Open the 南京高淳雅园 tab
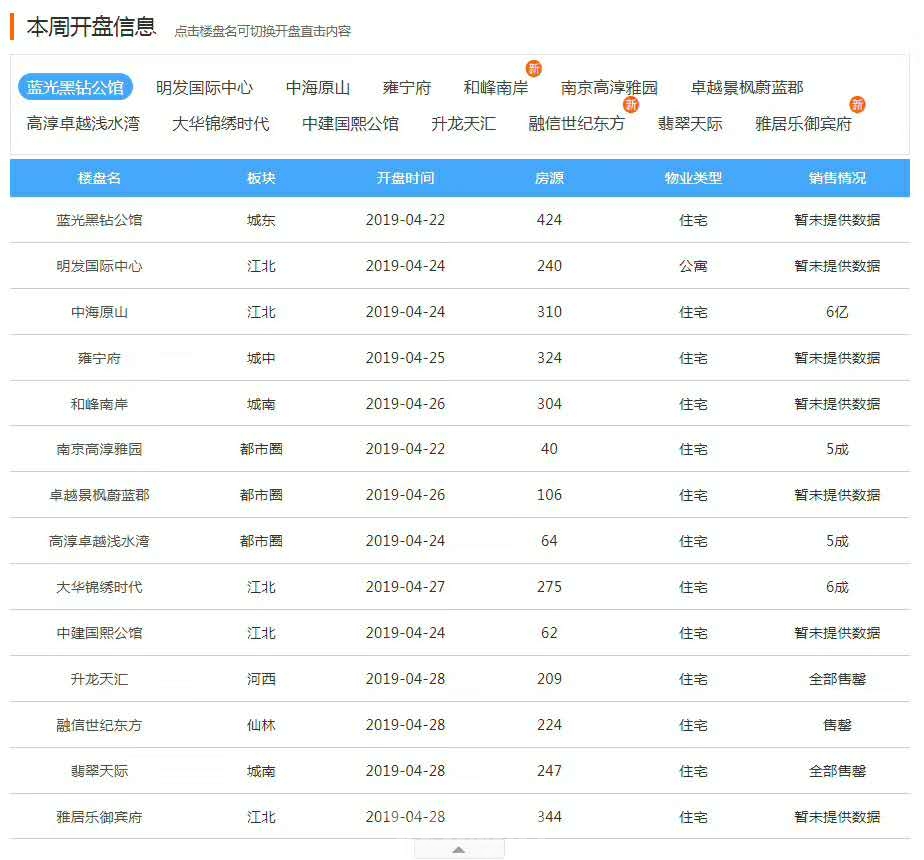The image size is (924, 860). pyautogui.click(x=609, y=88)
